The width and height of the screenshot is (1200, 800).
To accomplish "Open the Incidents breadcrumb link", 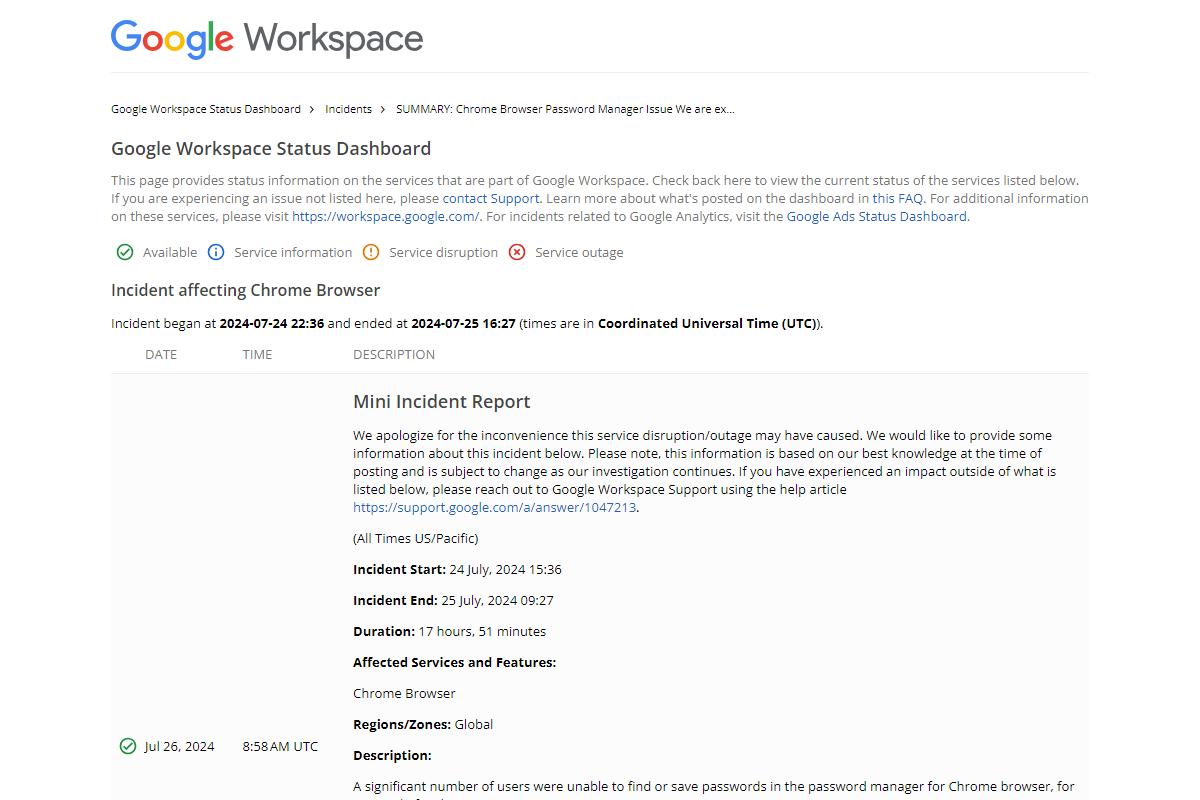I will [348, 109].
